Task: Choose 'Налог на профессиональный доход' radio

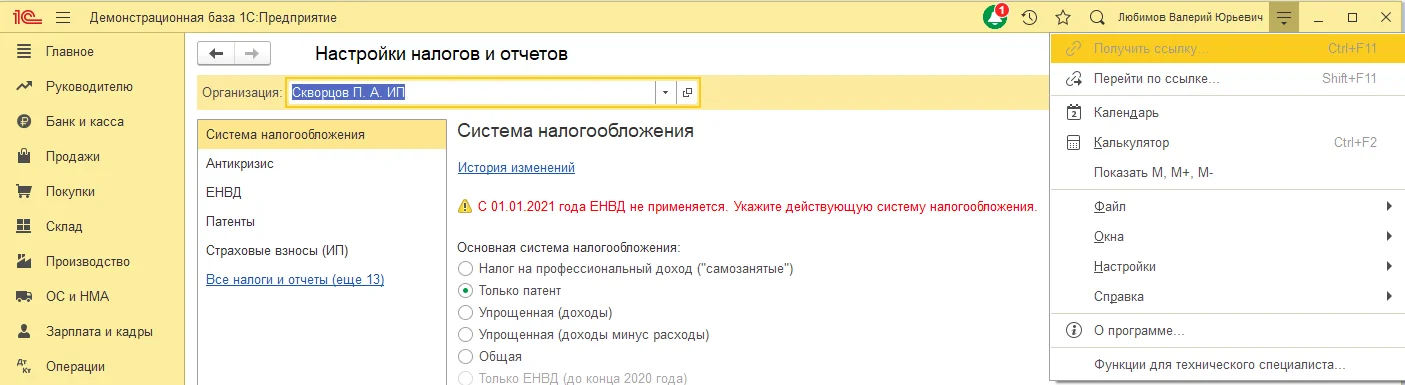Action: click(465, 268)
